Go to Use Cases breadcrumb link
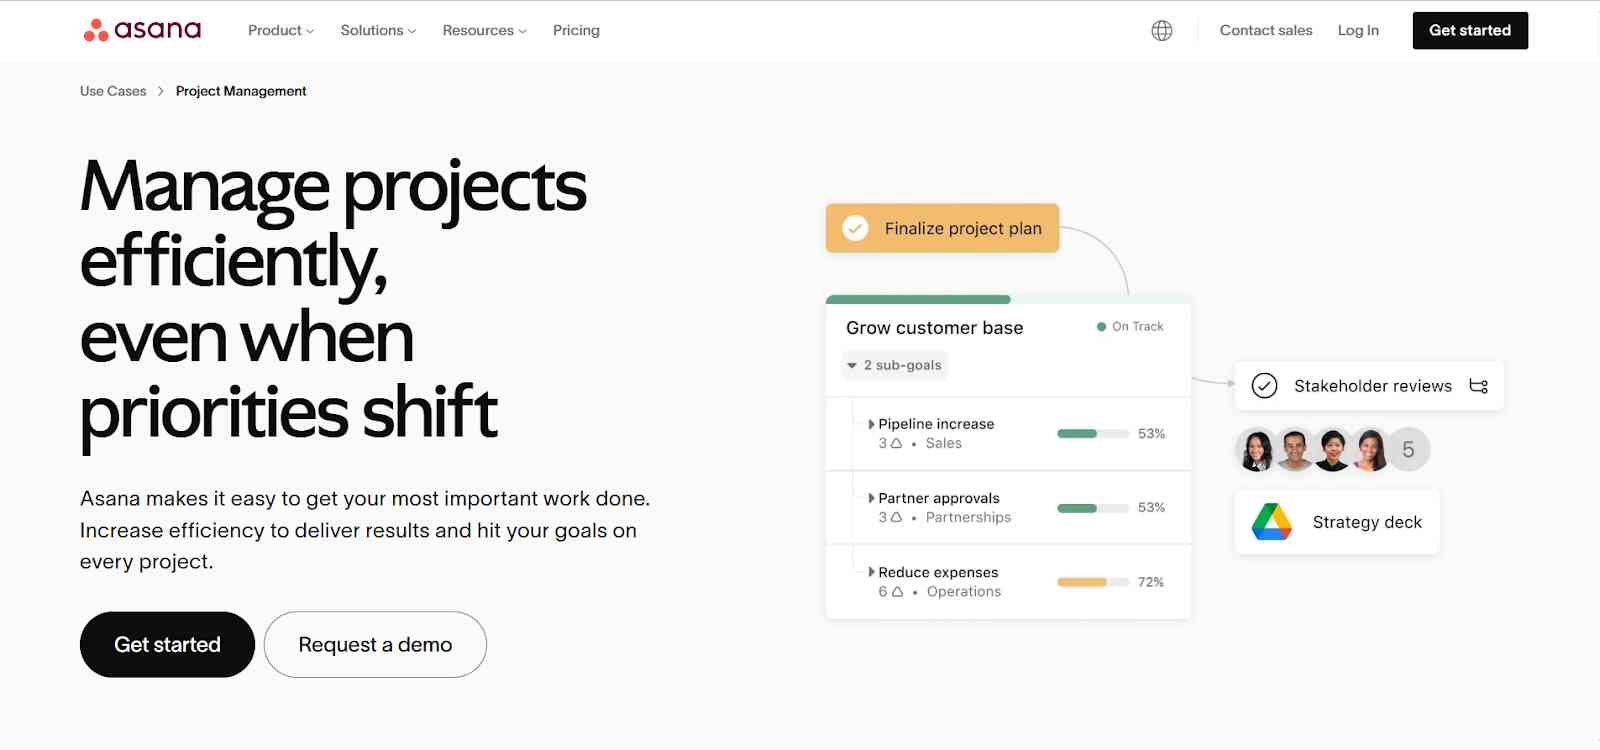 pyautogui.click(x=113, y=91)
